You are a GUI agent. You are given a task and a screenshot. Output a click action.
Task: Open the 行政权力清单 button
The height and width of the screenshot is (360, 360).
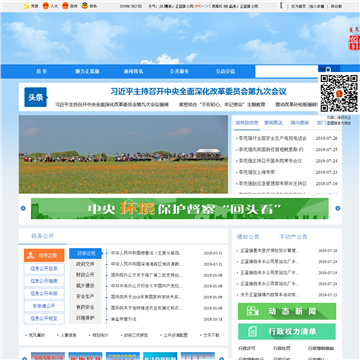(x=287, y=332)
